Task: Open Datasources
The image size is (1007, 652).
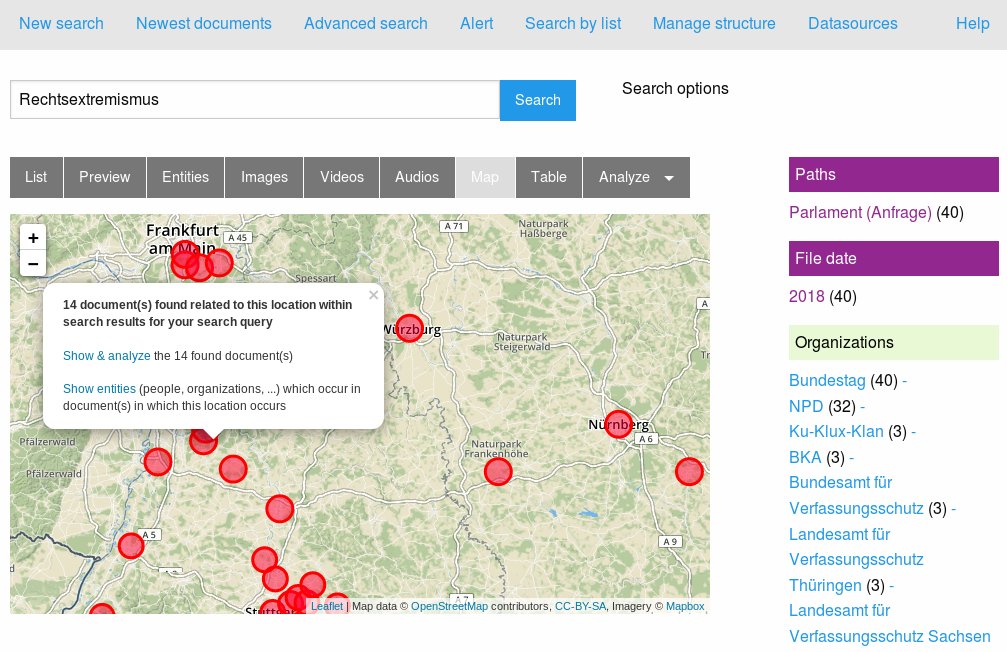Action: click(853, 24)
